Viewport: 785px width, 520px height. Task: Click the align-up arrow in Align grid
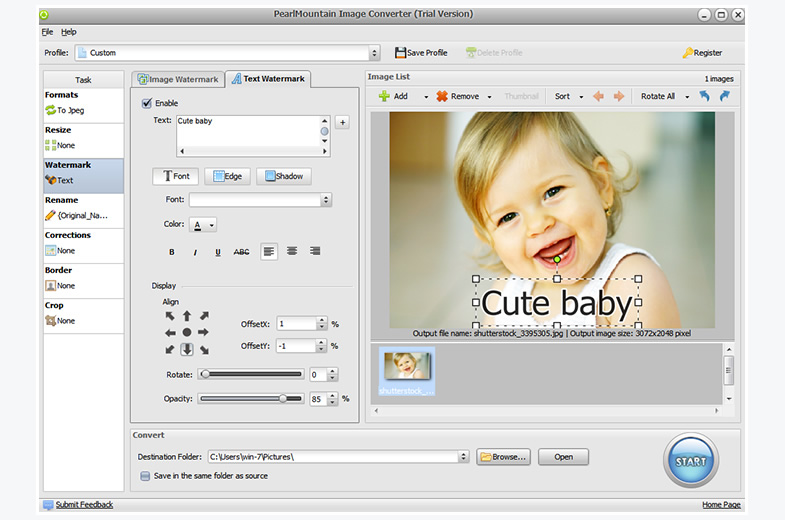[x=186, y=316]
